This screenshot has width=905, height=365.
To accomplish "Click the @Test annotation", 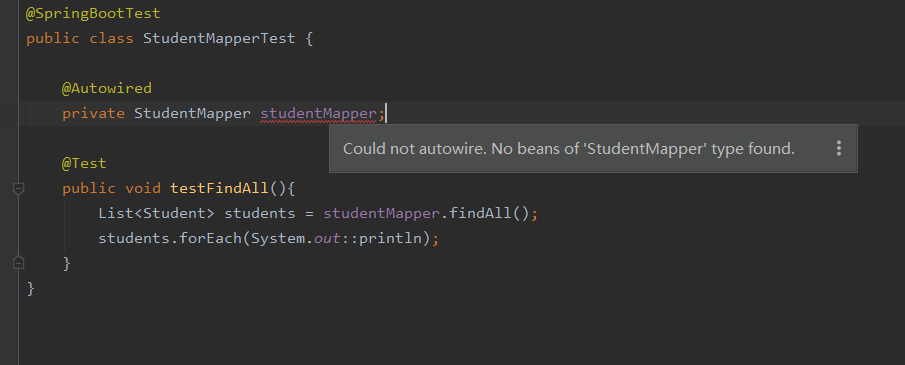I will tap(84, 163).
